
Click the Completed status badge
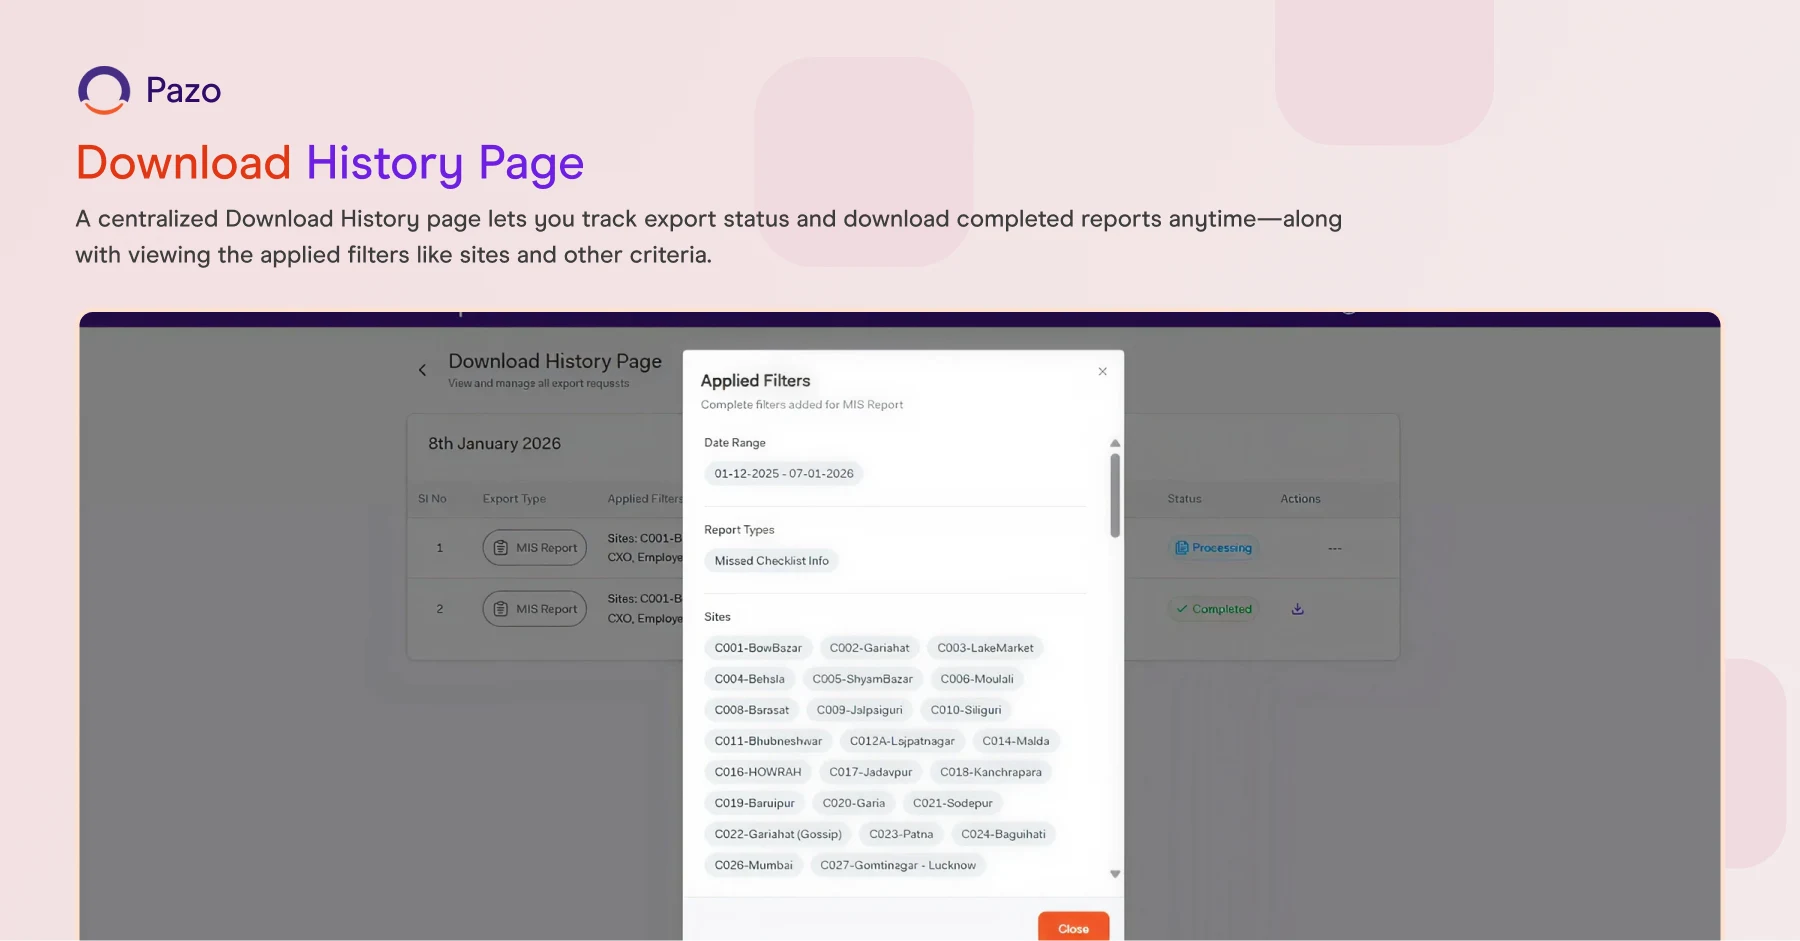(x=1213, y=609)
